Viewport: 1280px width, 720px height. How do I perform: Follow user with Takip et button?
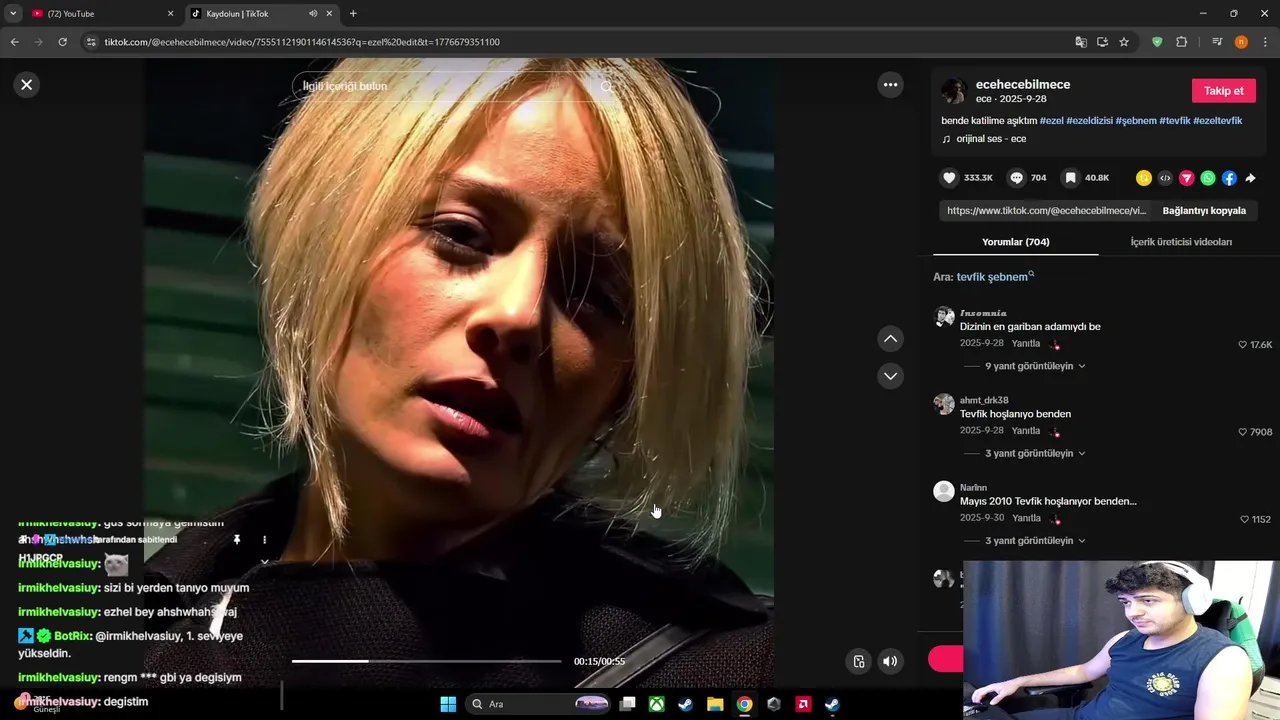pos(1223,91)
